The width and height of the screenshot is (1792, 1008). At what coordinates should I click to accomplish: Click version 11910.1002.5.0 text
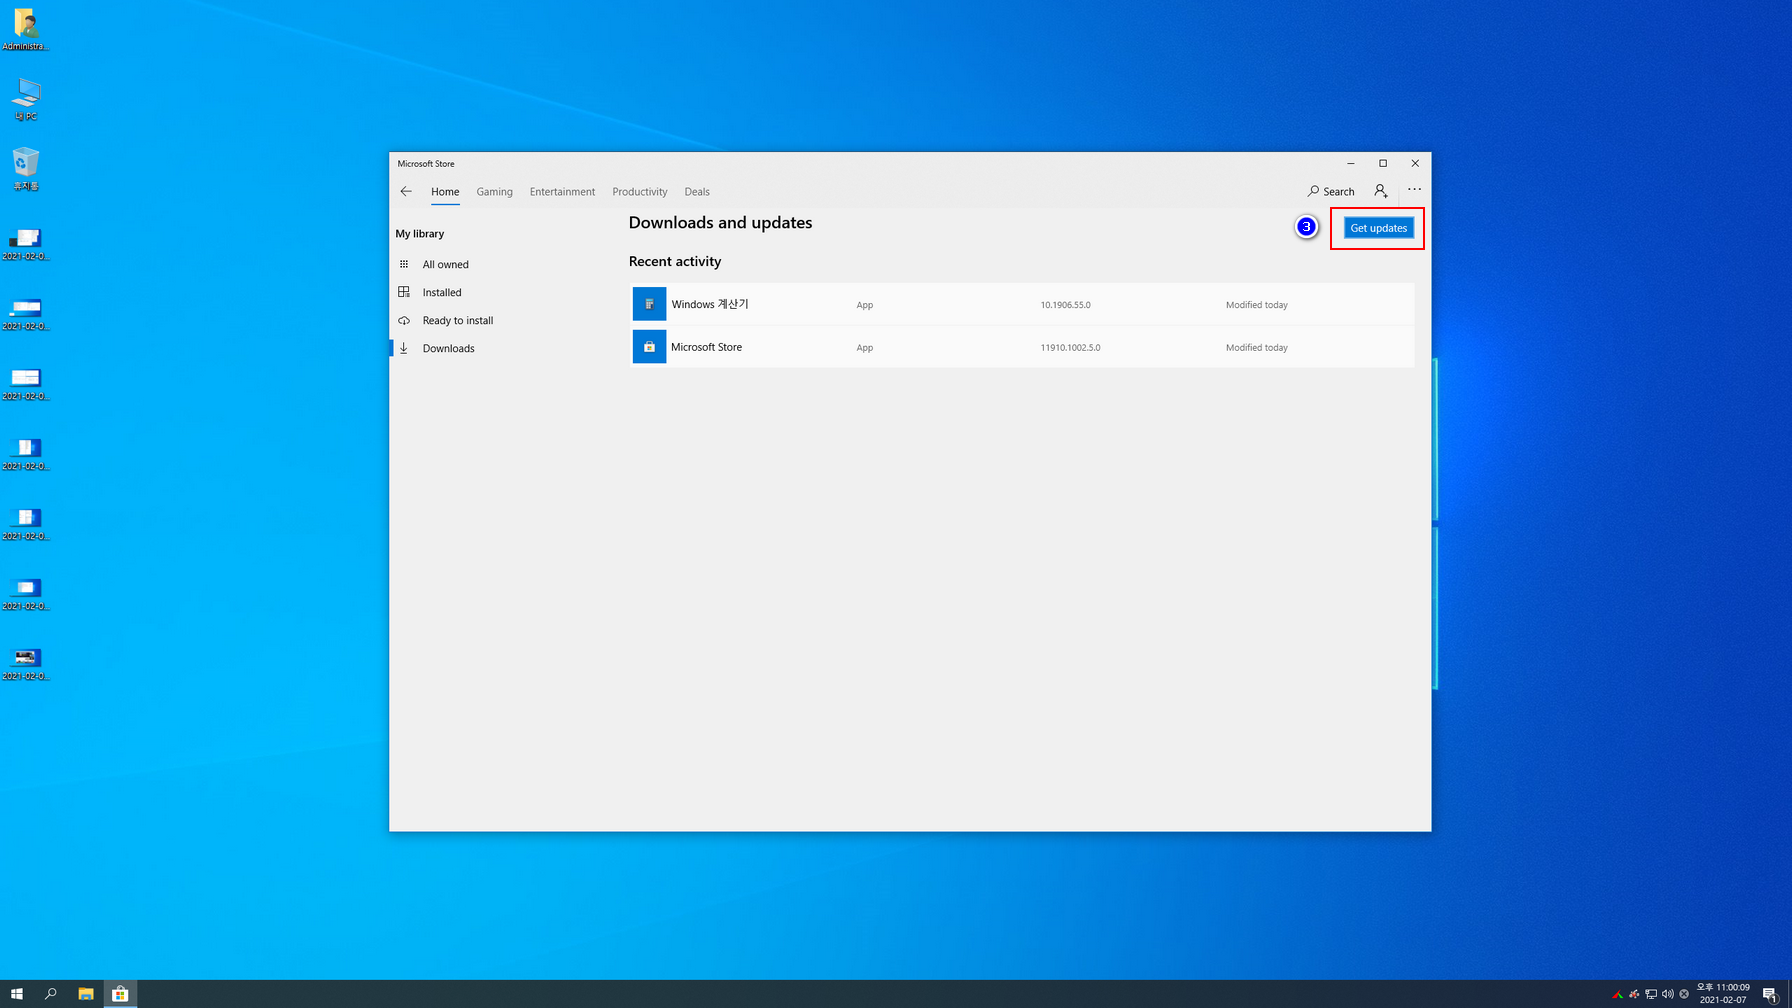(1070, 348)
